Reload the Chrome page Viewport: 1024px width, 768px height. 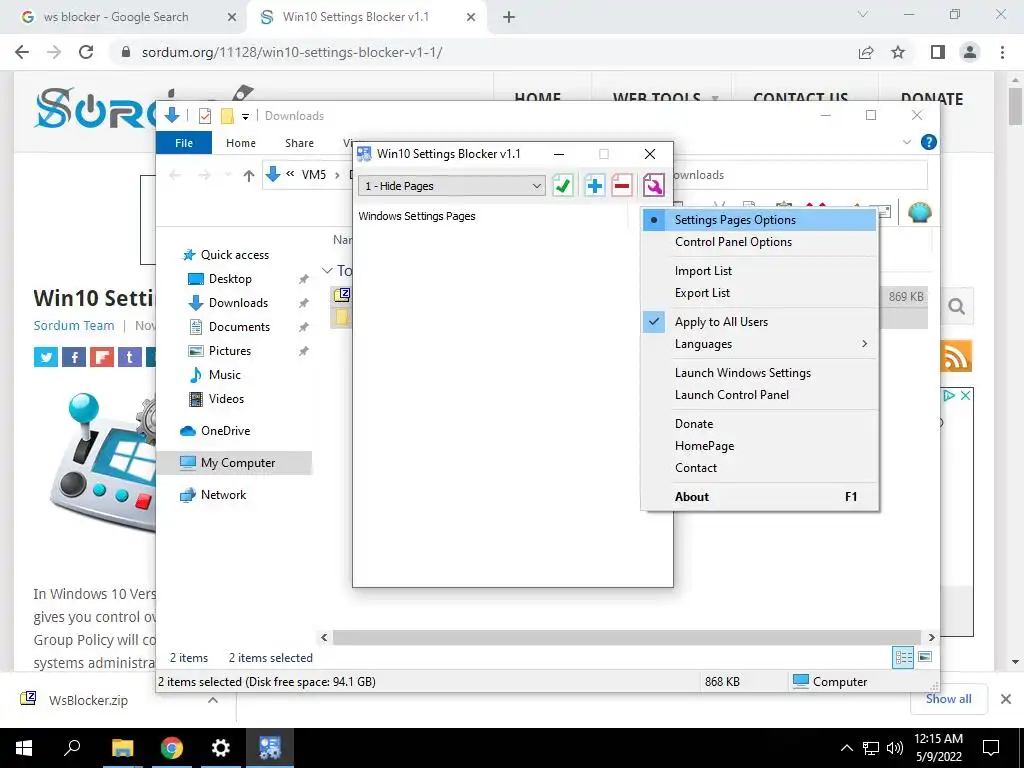86,52
